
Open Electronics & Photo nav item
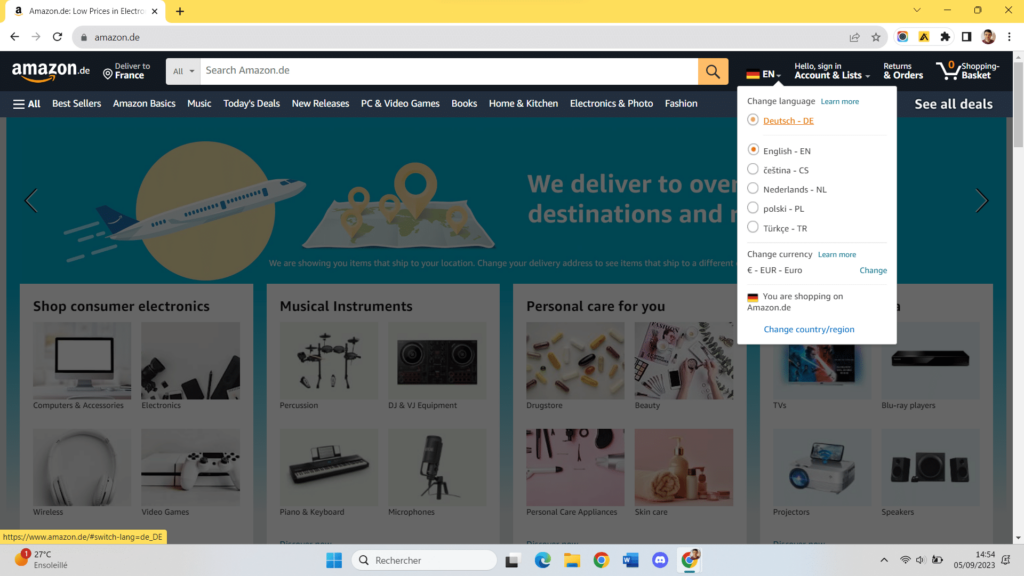[x=611, y=104]
